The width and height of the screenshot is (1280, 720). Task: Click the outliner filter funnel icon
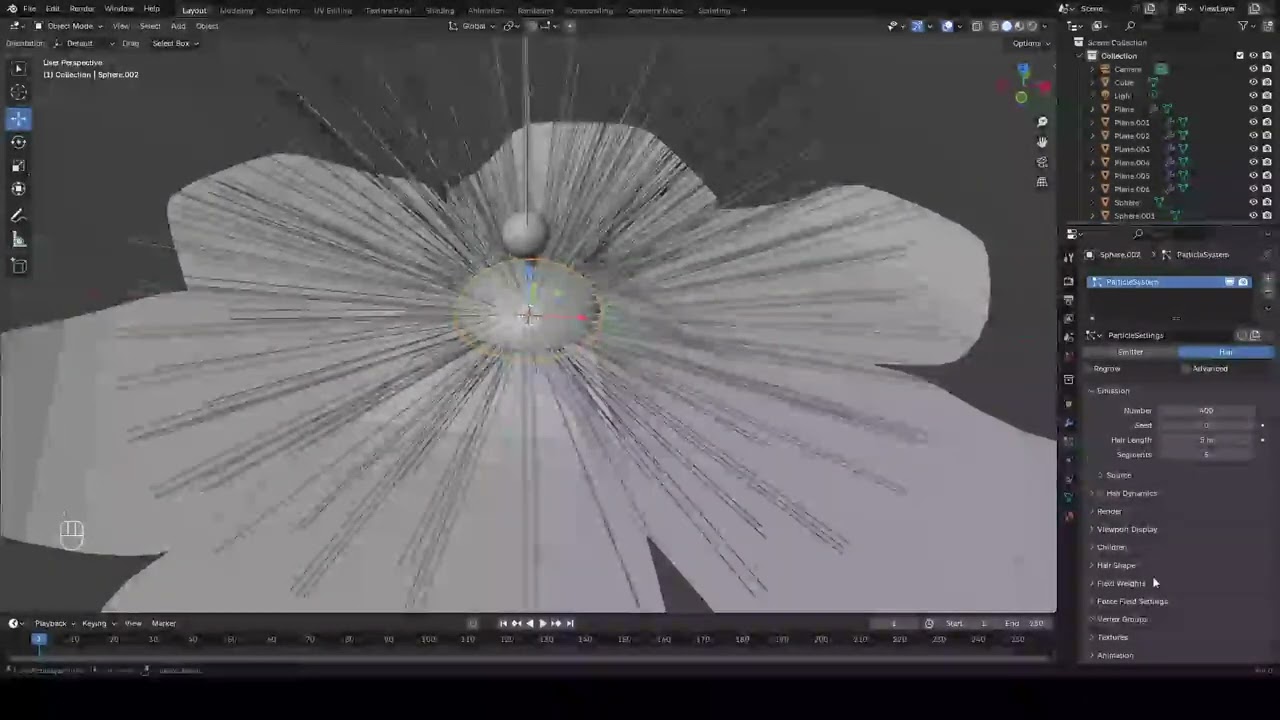tap(1244, 26)
